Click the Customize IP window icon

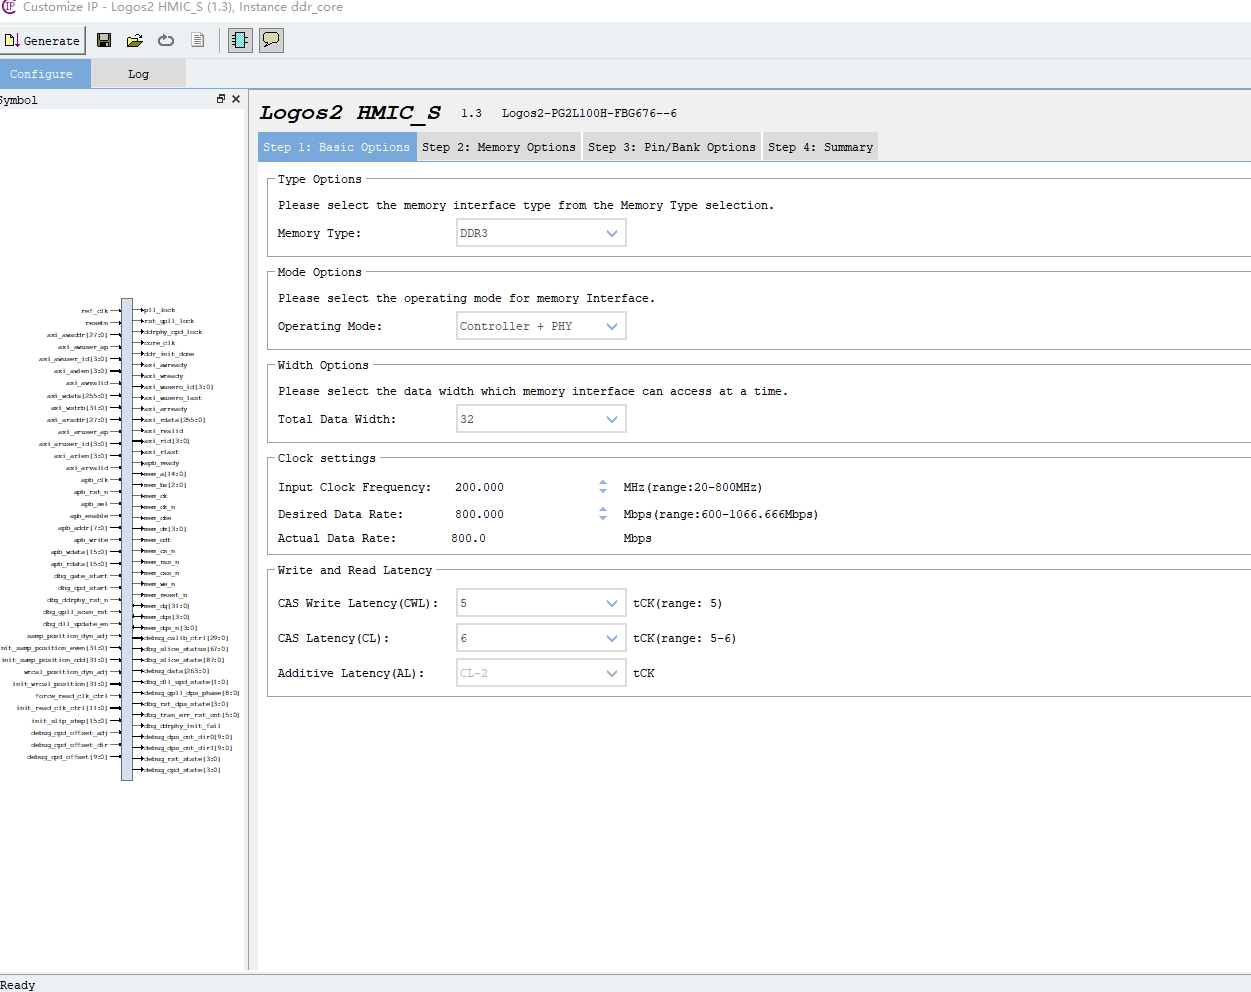9,7
